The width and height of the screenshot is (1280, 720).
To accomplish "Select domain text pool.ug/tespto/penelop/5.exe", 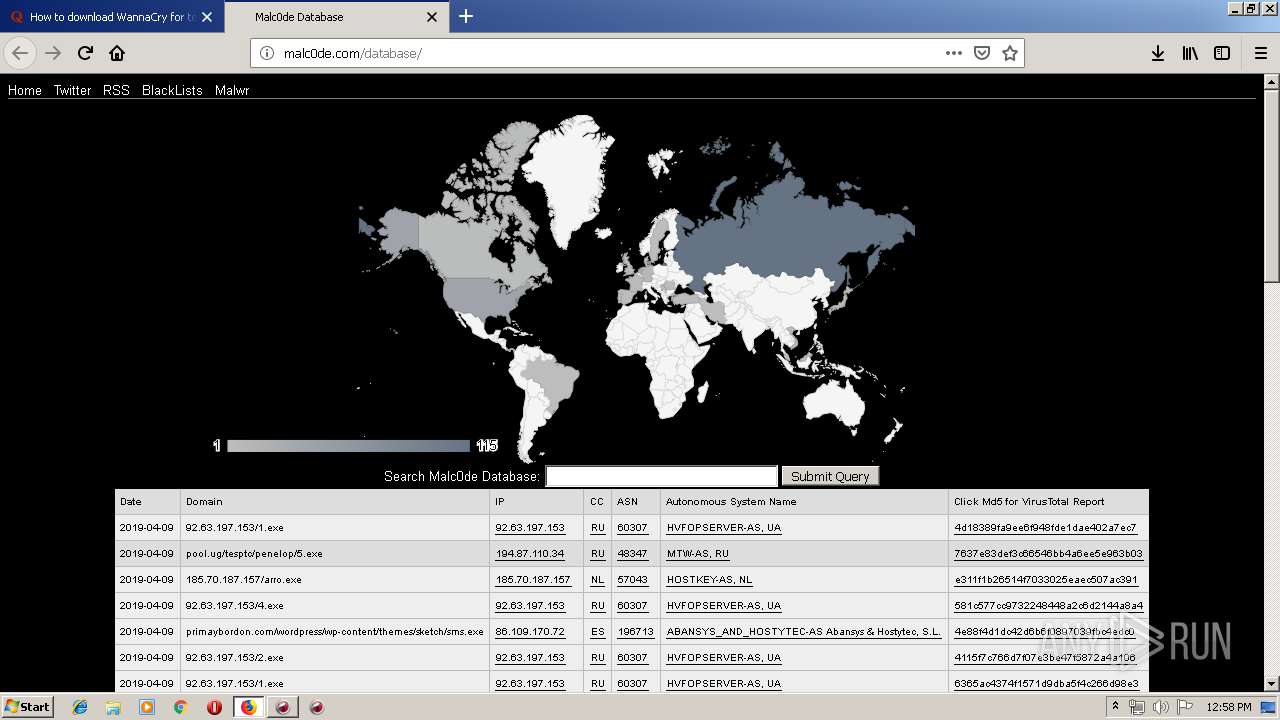I will coord(254,553).
